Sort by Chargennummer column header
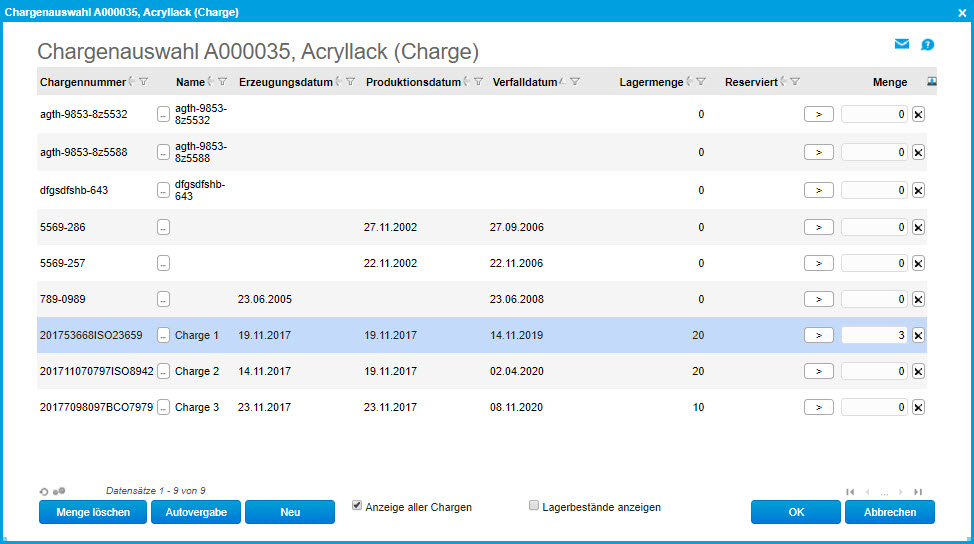974x544 pixels. tap(83, 82)
